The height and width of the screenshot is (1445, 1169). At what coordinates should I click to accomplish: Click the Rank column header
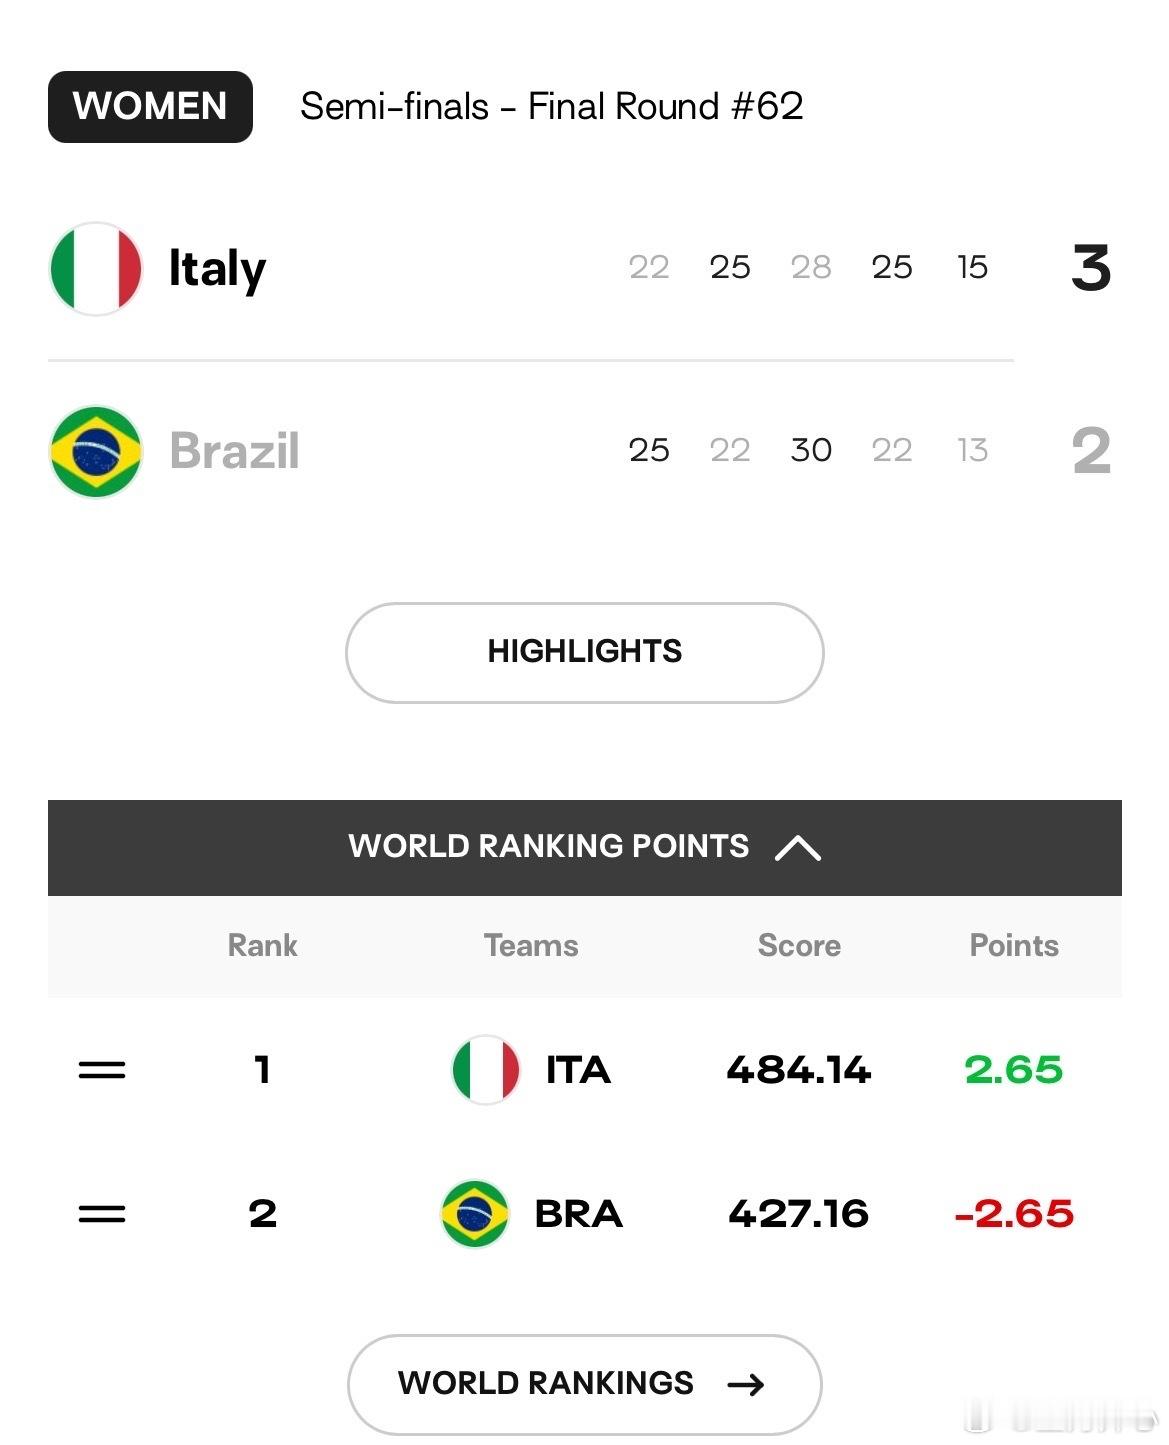[x=263, y=945]
